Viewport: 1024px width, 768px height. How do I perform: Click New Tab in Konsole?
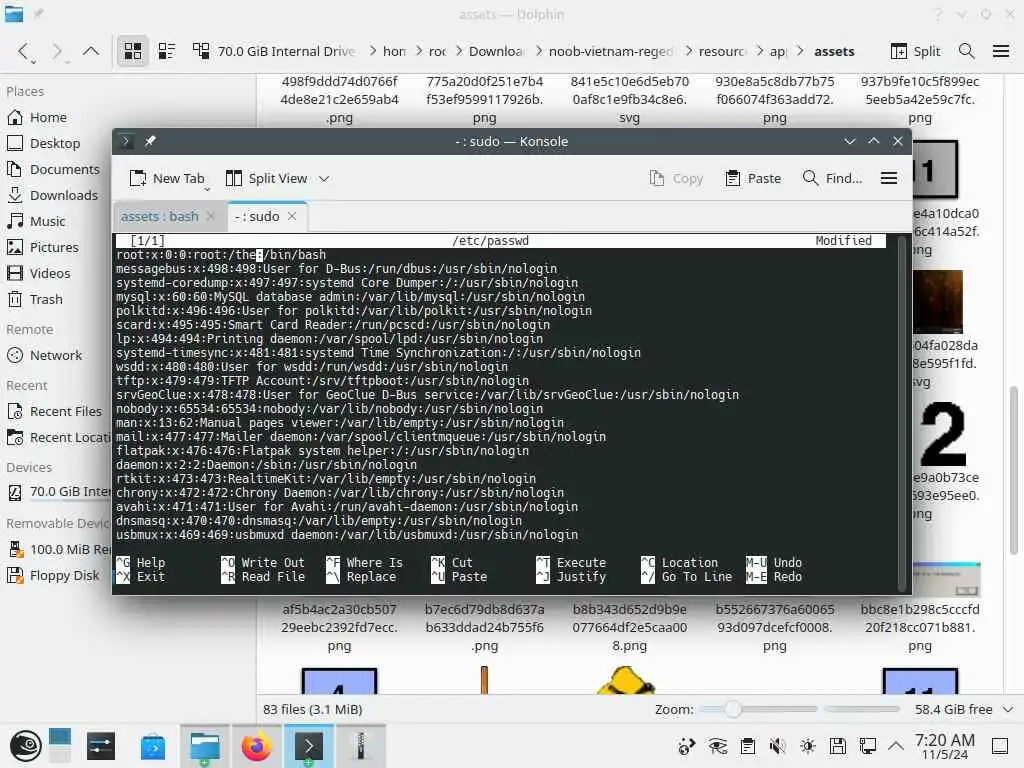coord(167,178)
